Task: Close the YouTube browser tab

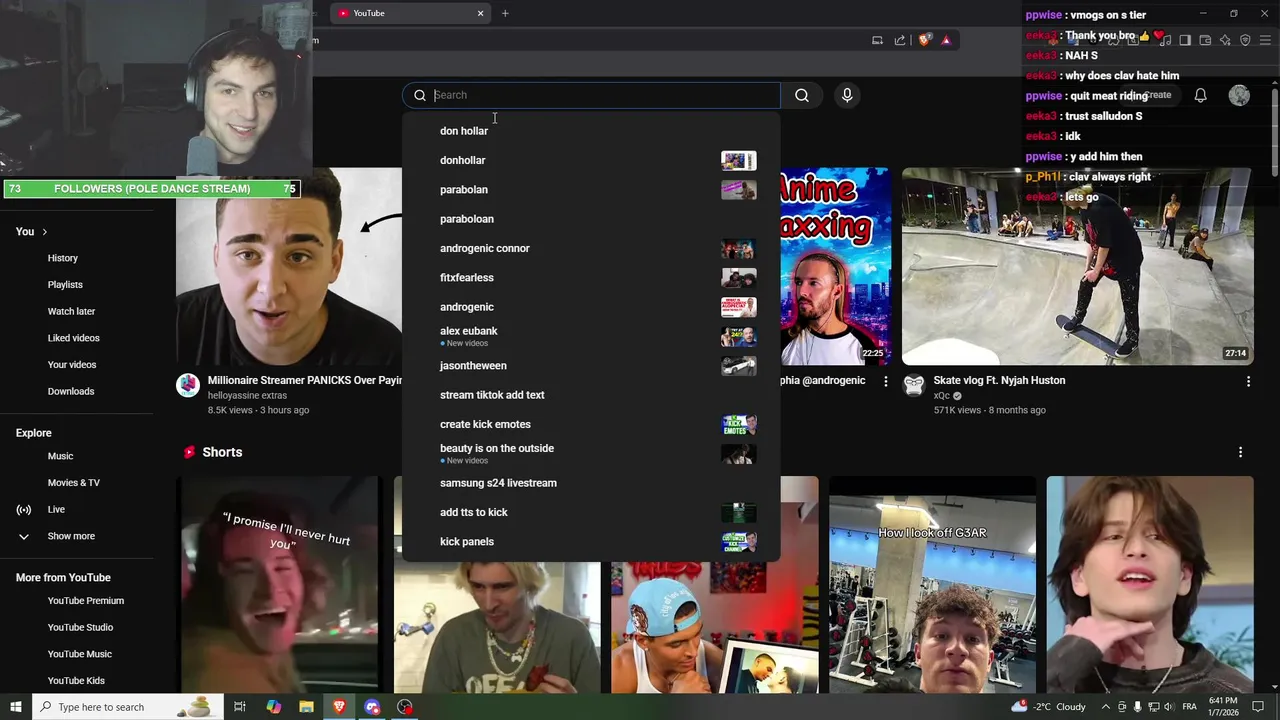Action: click(x=480, y=13)
